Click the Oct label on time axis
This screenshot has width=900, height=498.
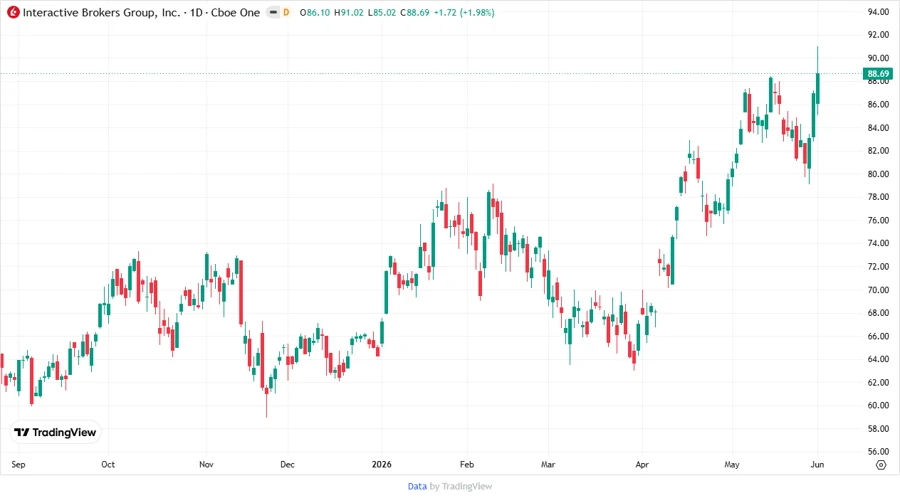click(x=108, y=464)
